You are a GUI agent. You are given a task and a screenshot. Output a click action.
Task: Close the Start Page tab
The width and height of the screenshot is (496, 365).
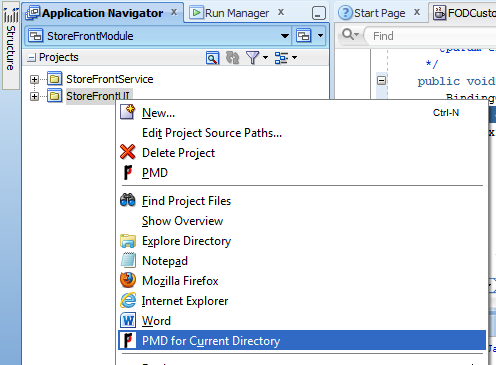417,12
